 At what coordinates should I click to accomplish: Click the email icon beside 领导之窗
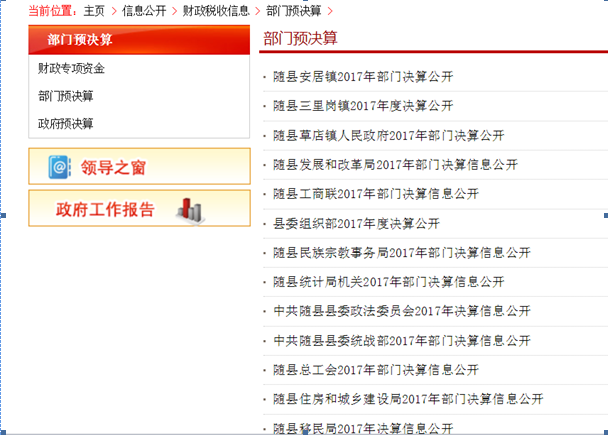60,167
